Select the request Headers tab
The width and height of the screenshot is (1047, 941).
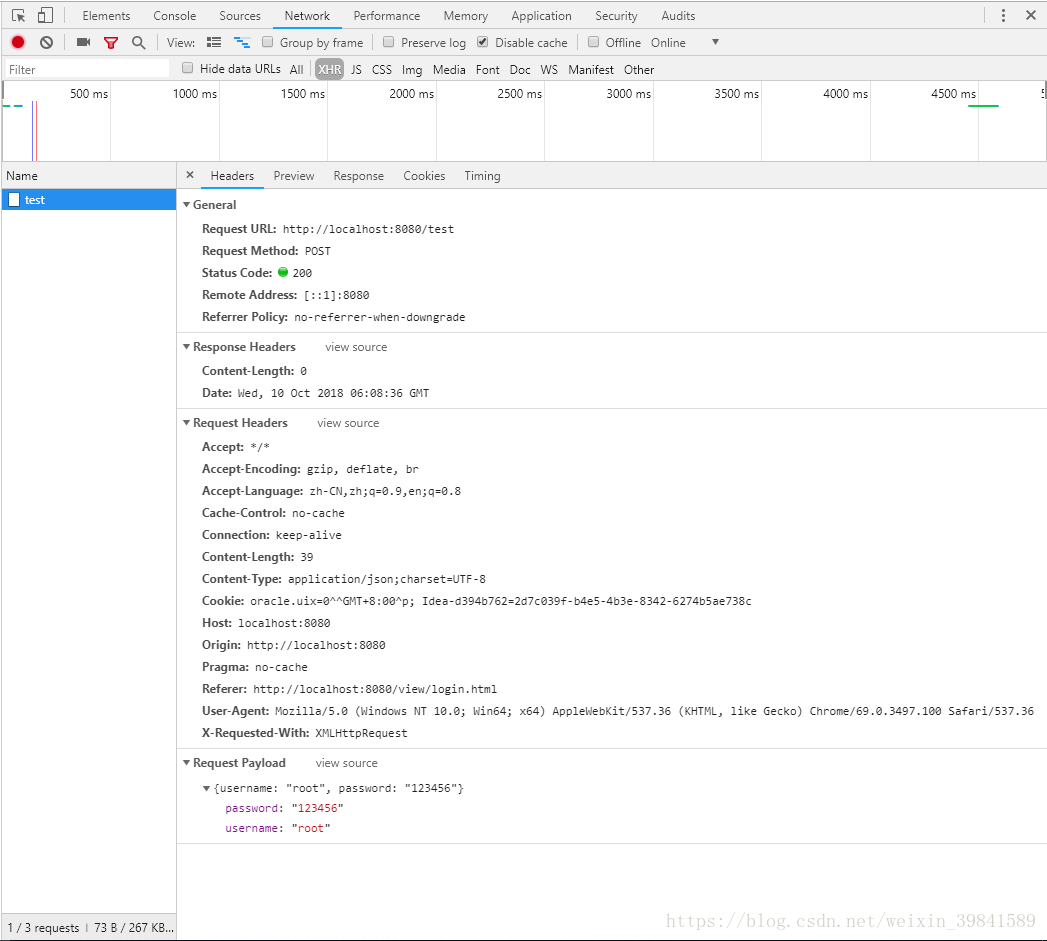coord(232,176)
